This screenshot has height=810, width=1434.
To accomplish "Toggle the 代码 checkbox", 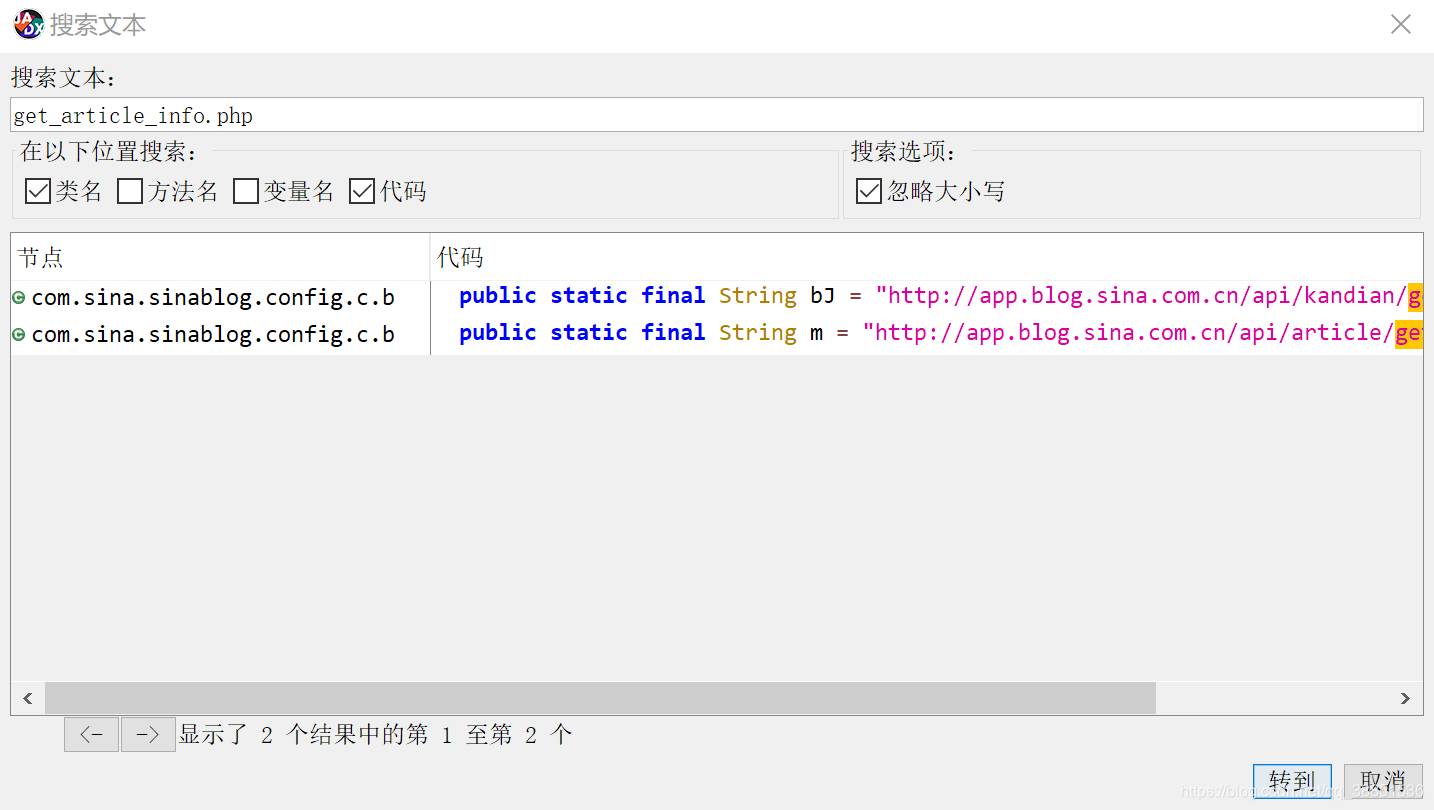I will pyautogui.click(x=362, y=191).
